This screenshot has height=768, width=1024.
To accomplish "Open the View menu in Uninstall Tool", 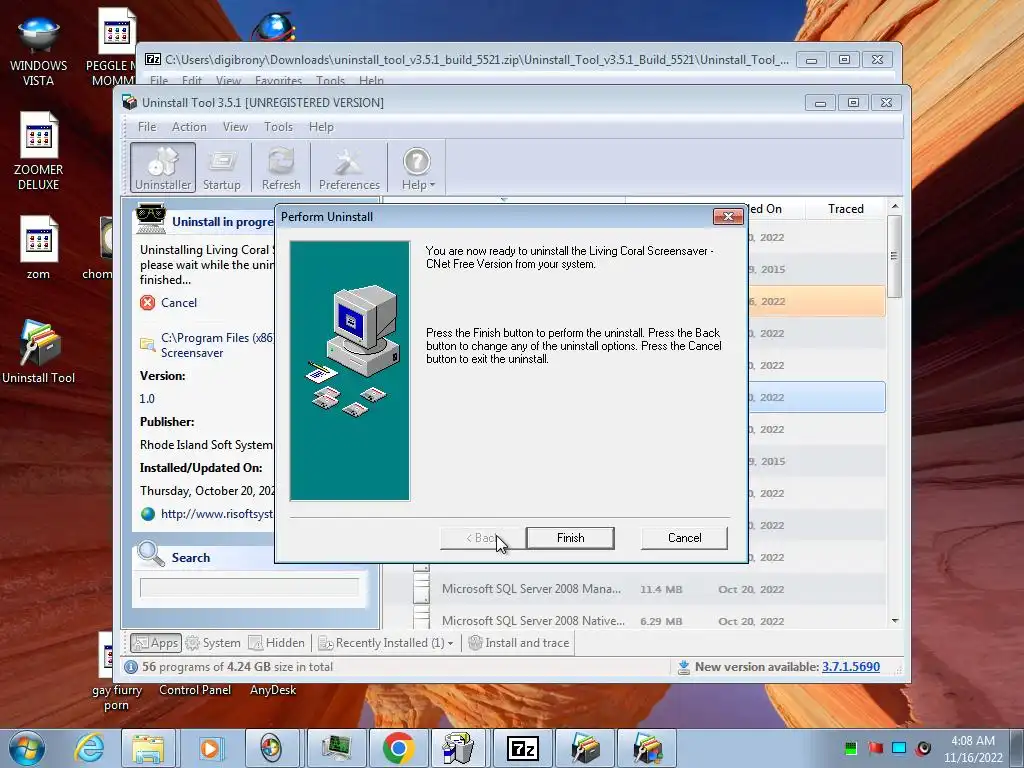I will tap(235, 127).
